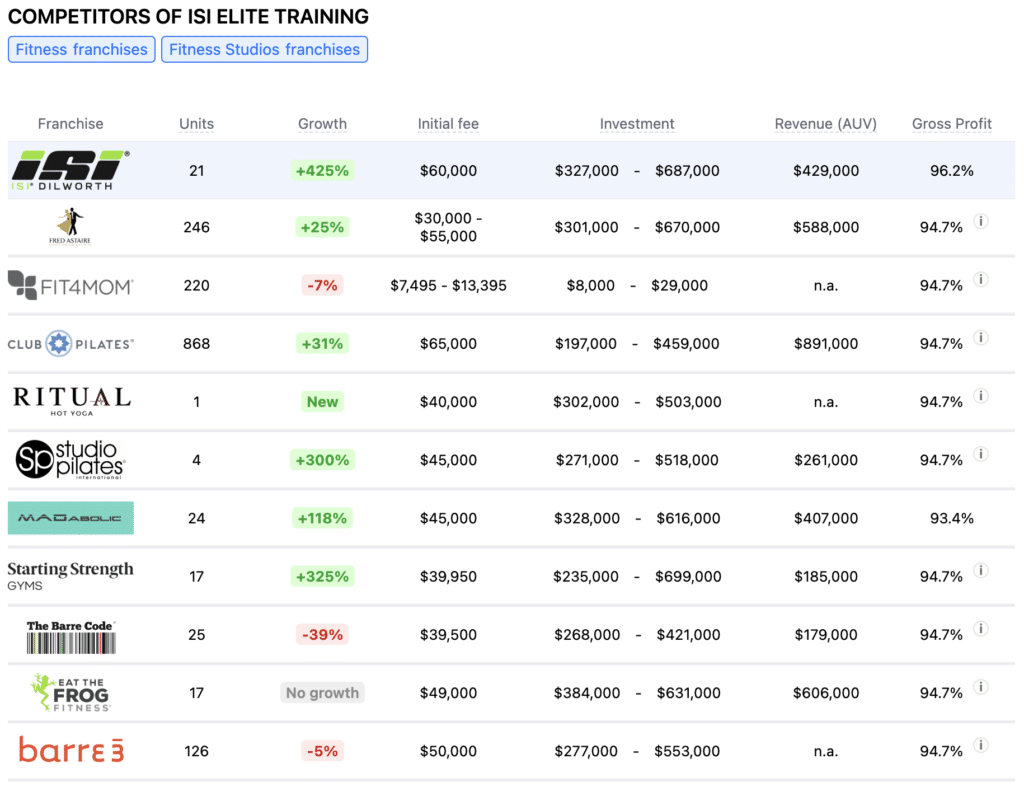Select the $30,000 - $55,000 fee cell
Image resolution: width=1024 pixels, height=796 pixels.
click(448, 227)
